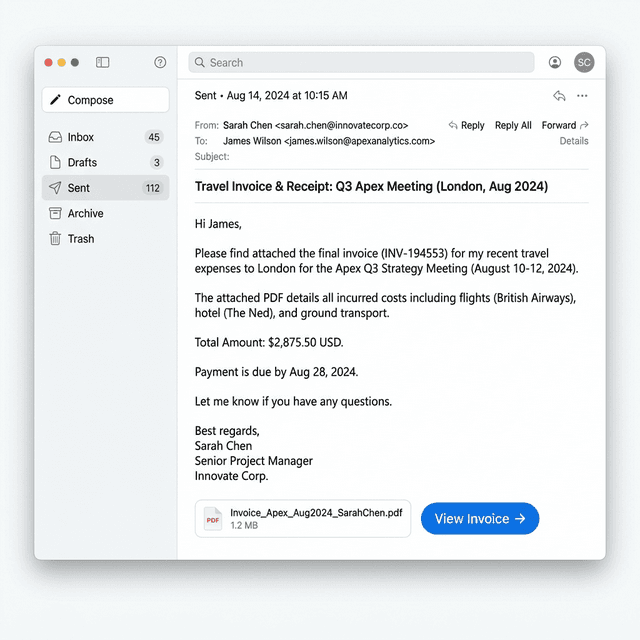Select the Sent folder
640x640 pixels.
(105, 188)
